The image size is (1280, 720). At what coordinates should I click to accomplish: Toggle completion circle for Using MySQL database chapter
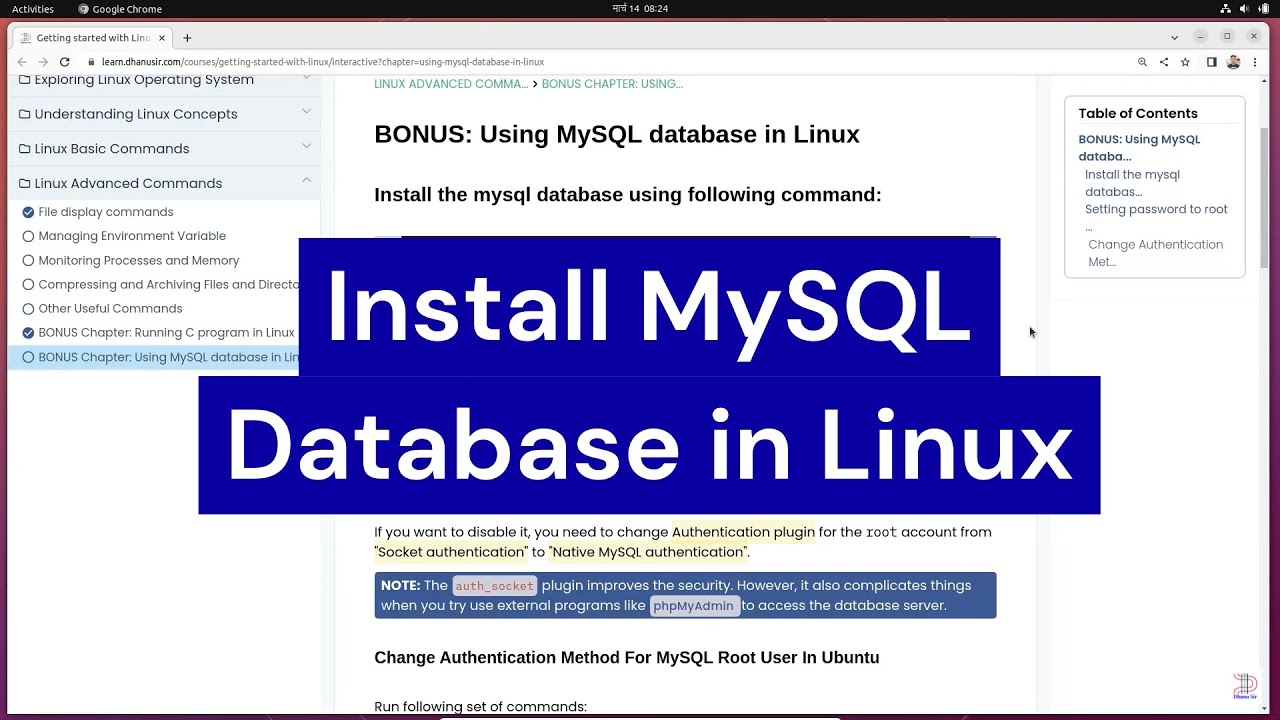pos(28,357)
